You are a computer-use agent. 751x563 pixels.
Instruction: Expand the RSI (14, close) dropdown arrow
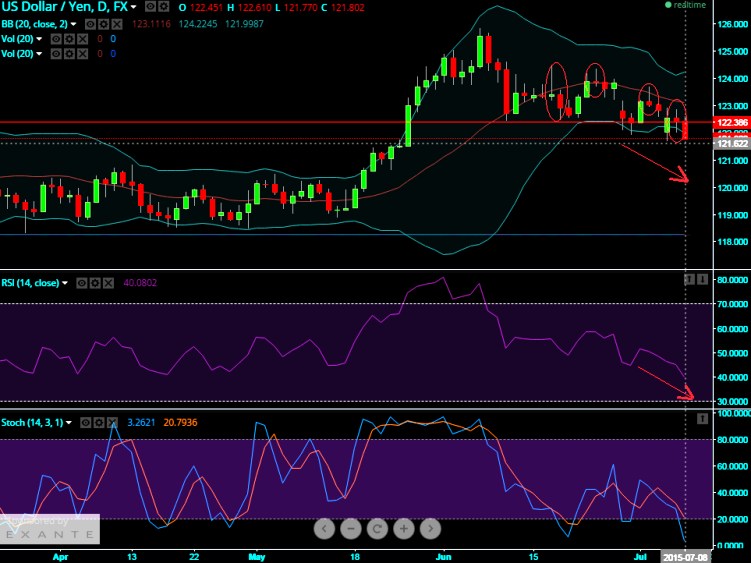pyautogui.click(x=65, y=283)
